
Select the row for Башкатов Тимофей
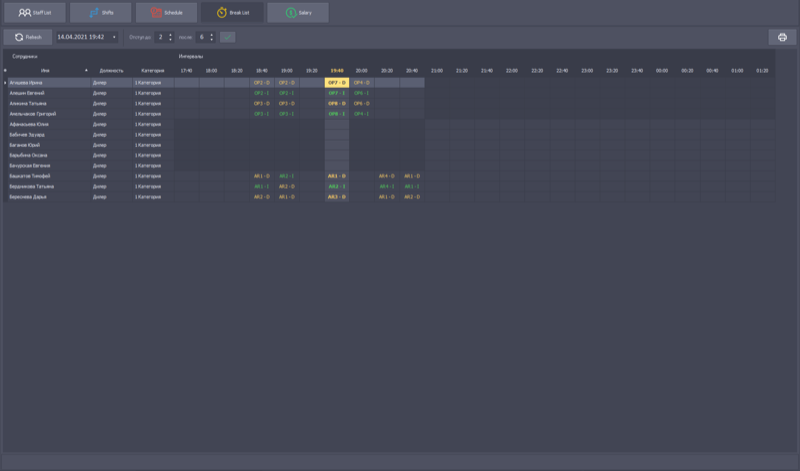pyautogui.click(x=40, y=176)
